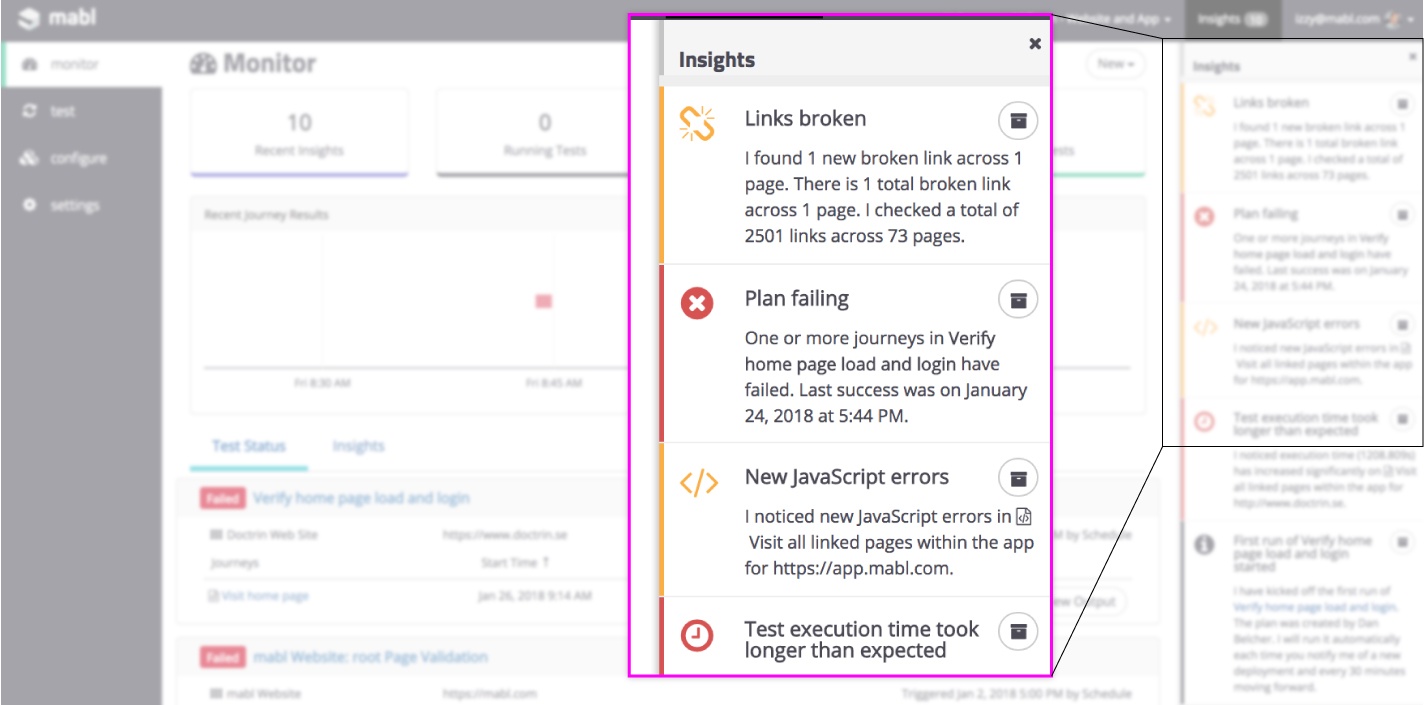Archive the Plan failing insight

(x=1018, y=300)
